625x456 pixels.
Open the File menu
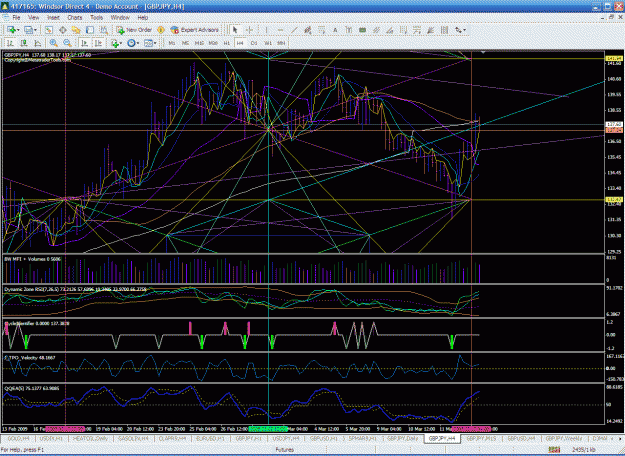click(x=16, y=18)
